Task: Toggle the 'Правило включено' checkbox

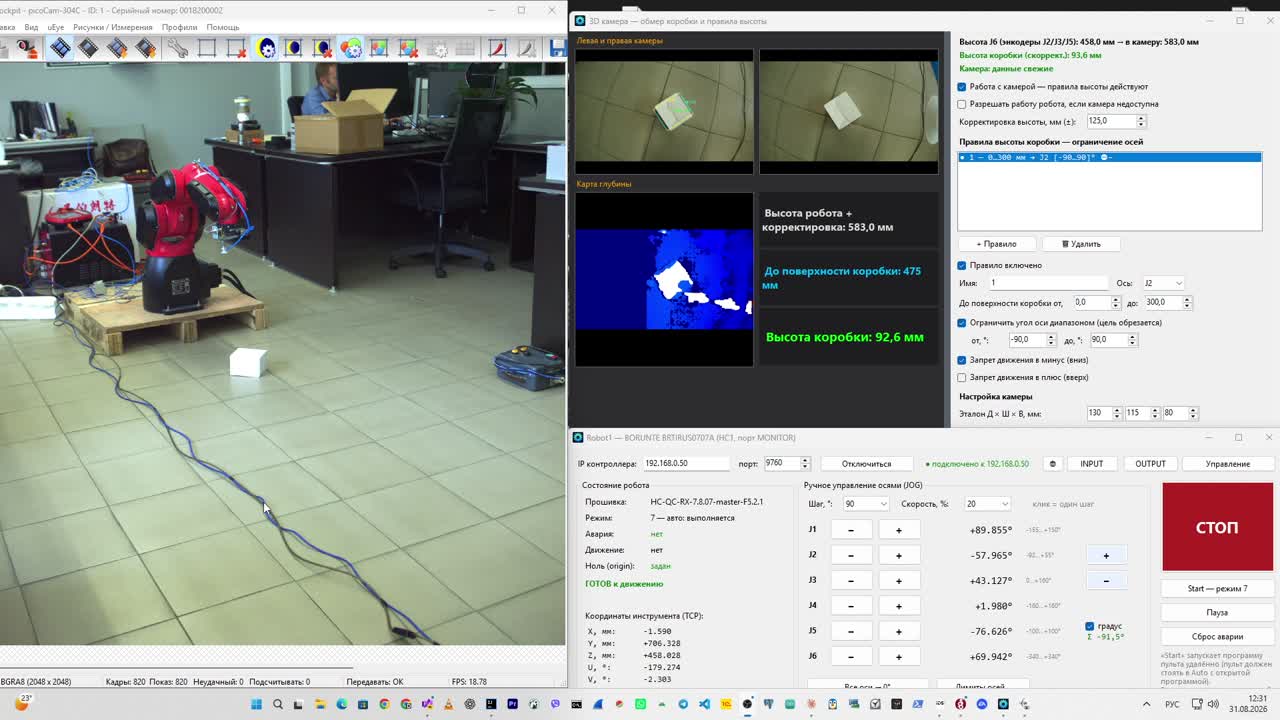Action: [x=962, y=266]
